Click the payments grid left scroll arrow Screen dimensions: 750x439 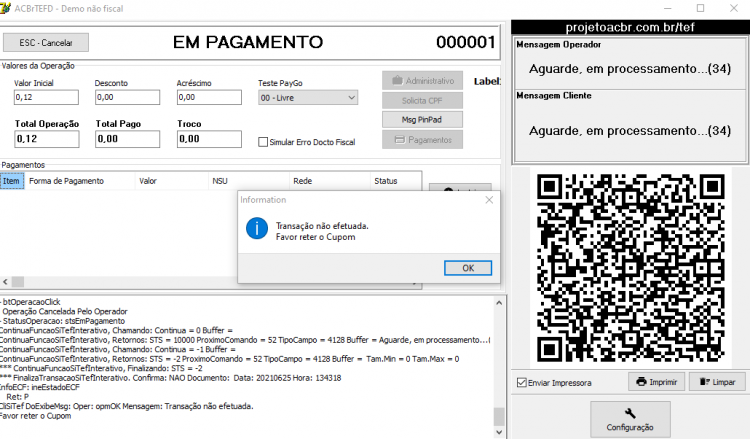[5, 282]
